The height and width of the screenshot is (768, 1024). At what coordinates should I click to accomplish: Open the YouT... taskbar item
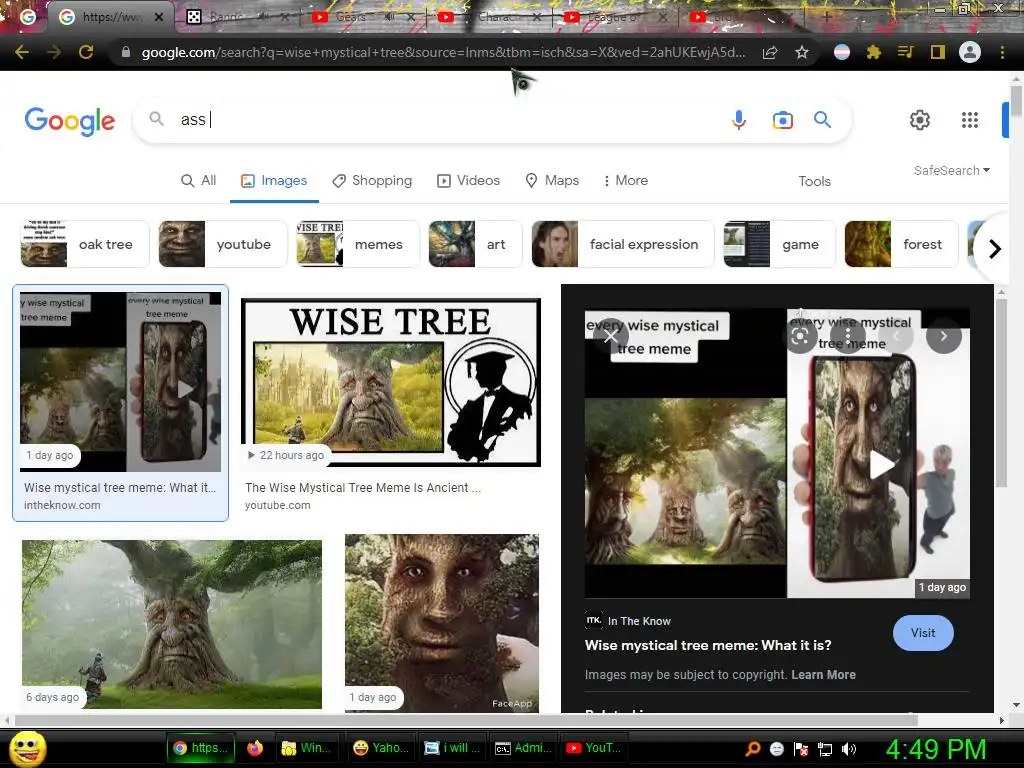coord(594,748)
